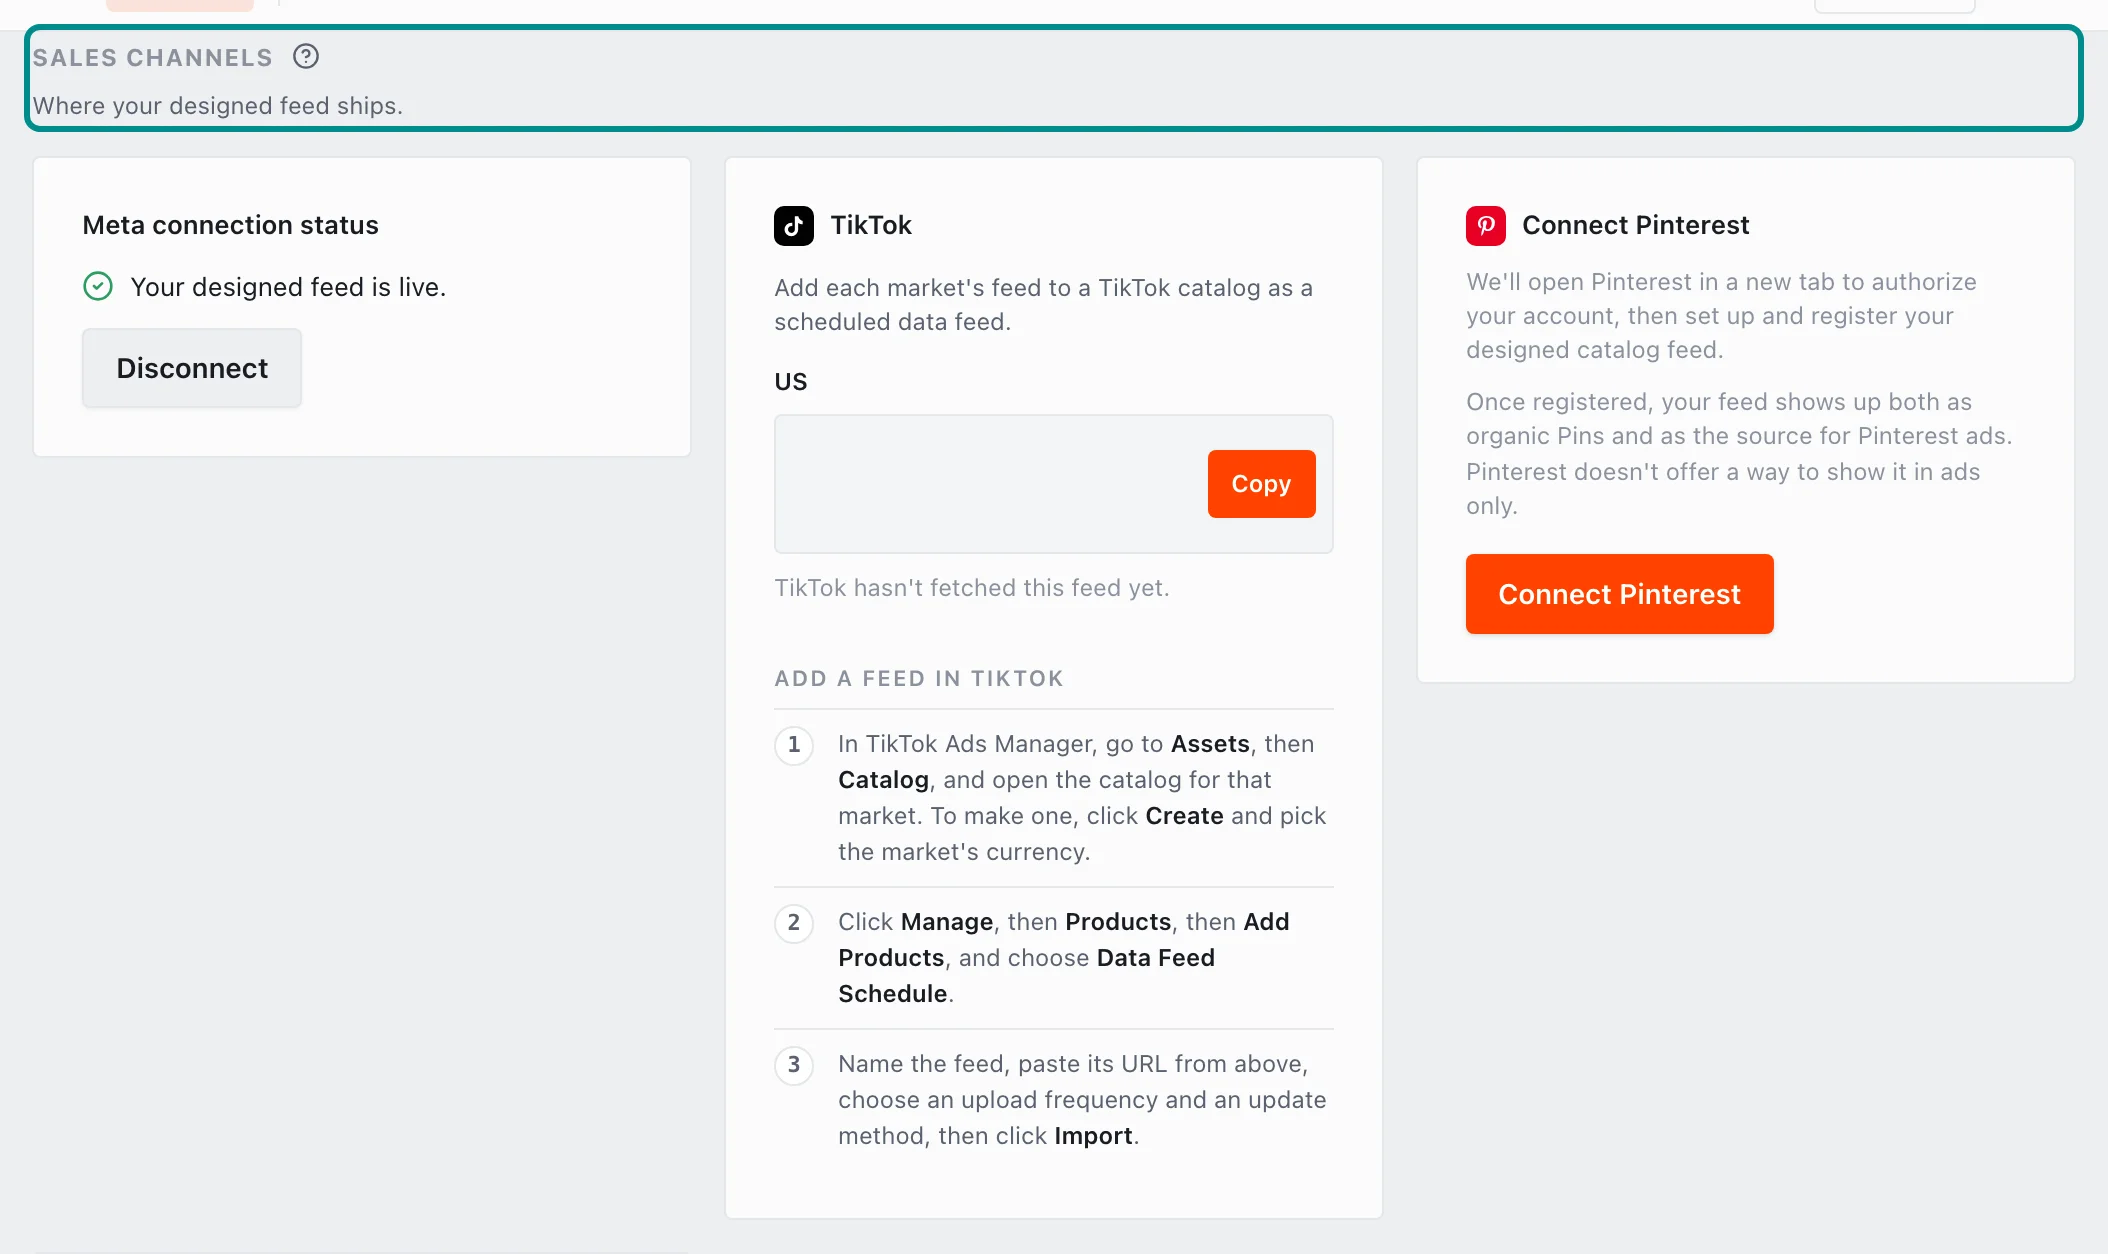Click the 'Connect Pinterest' card heading

click(x=1635, y=225)
